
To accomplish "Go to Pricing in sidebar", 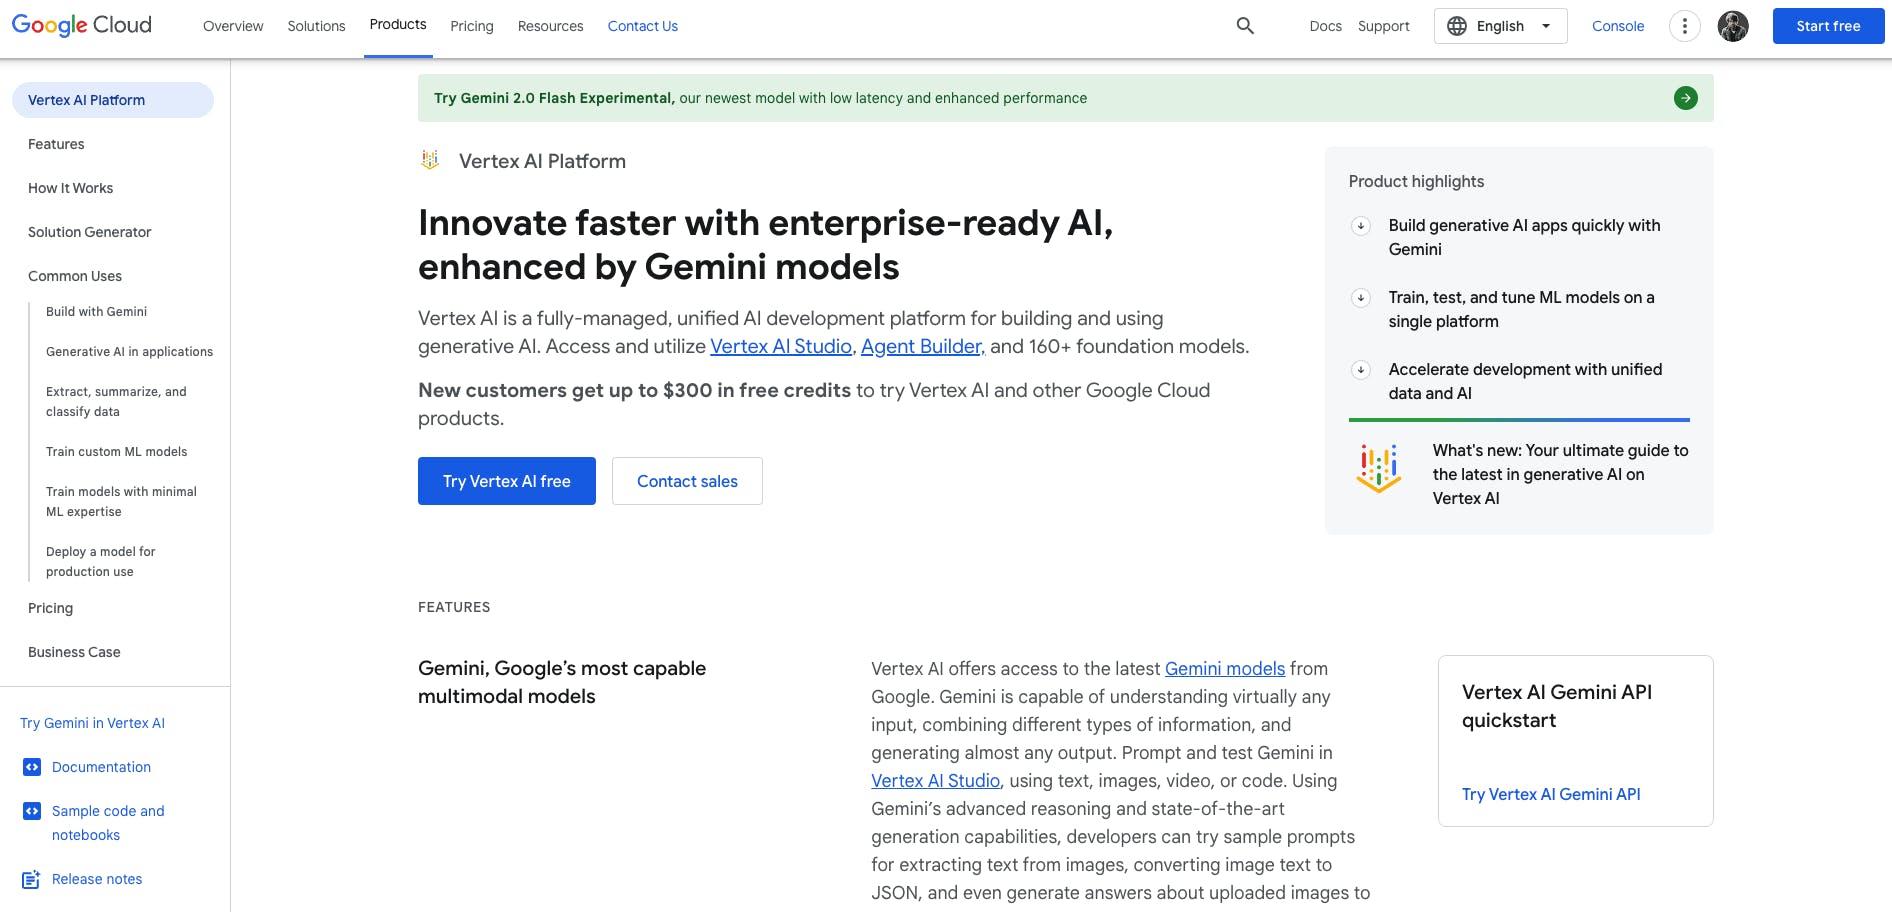I will pyautogui.click(x=50, y=608).
